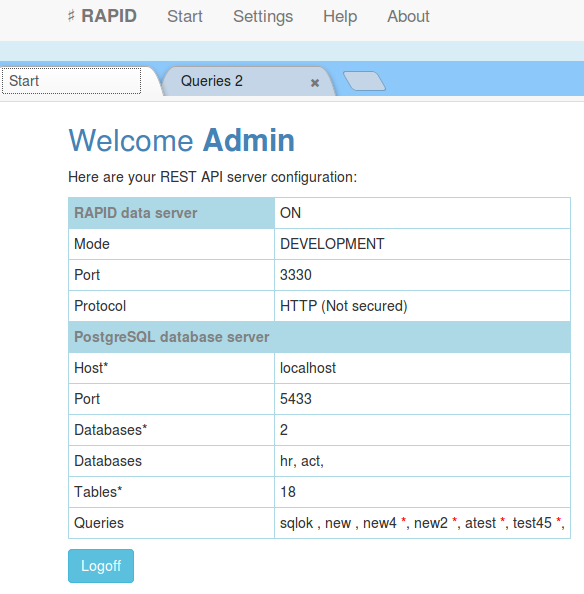Screen dimensions: 584x594
Task: Open the Start menu in navbar
Action: 185,16
